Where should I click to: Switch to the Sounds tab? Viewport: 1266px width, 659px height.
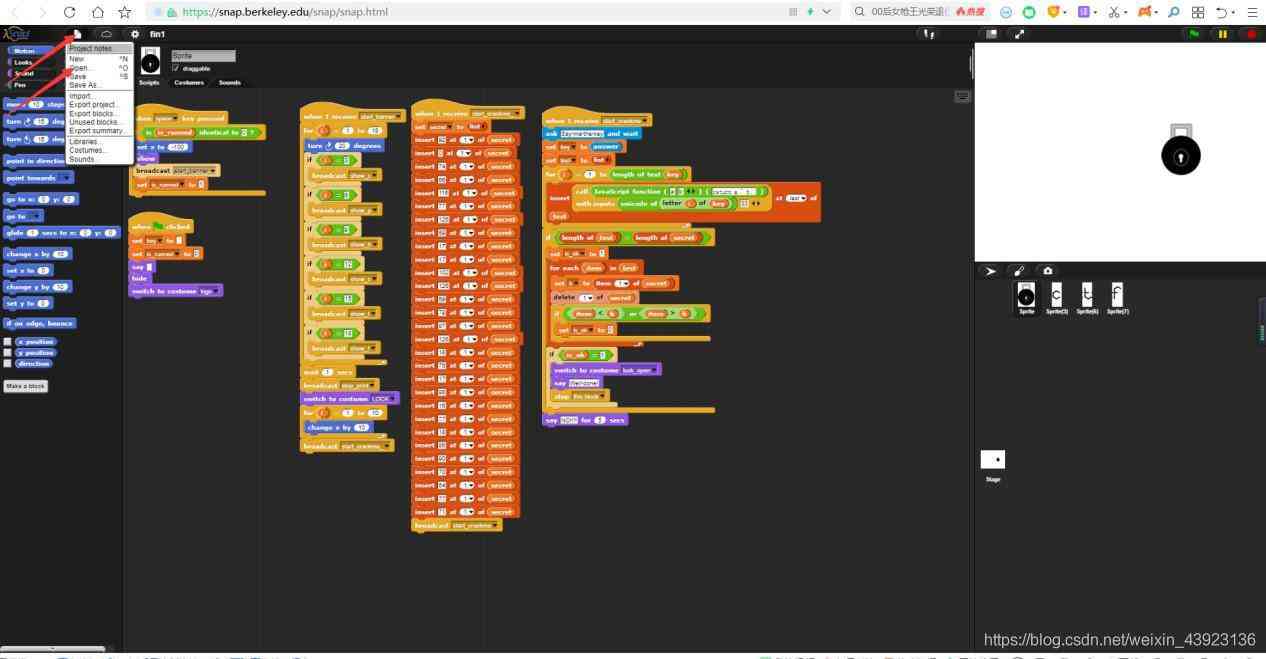coord(230,82)
